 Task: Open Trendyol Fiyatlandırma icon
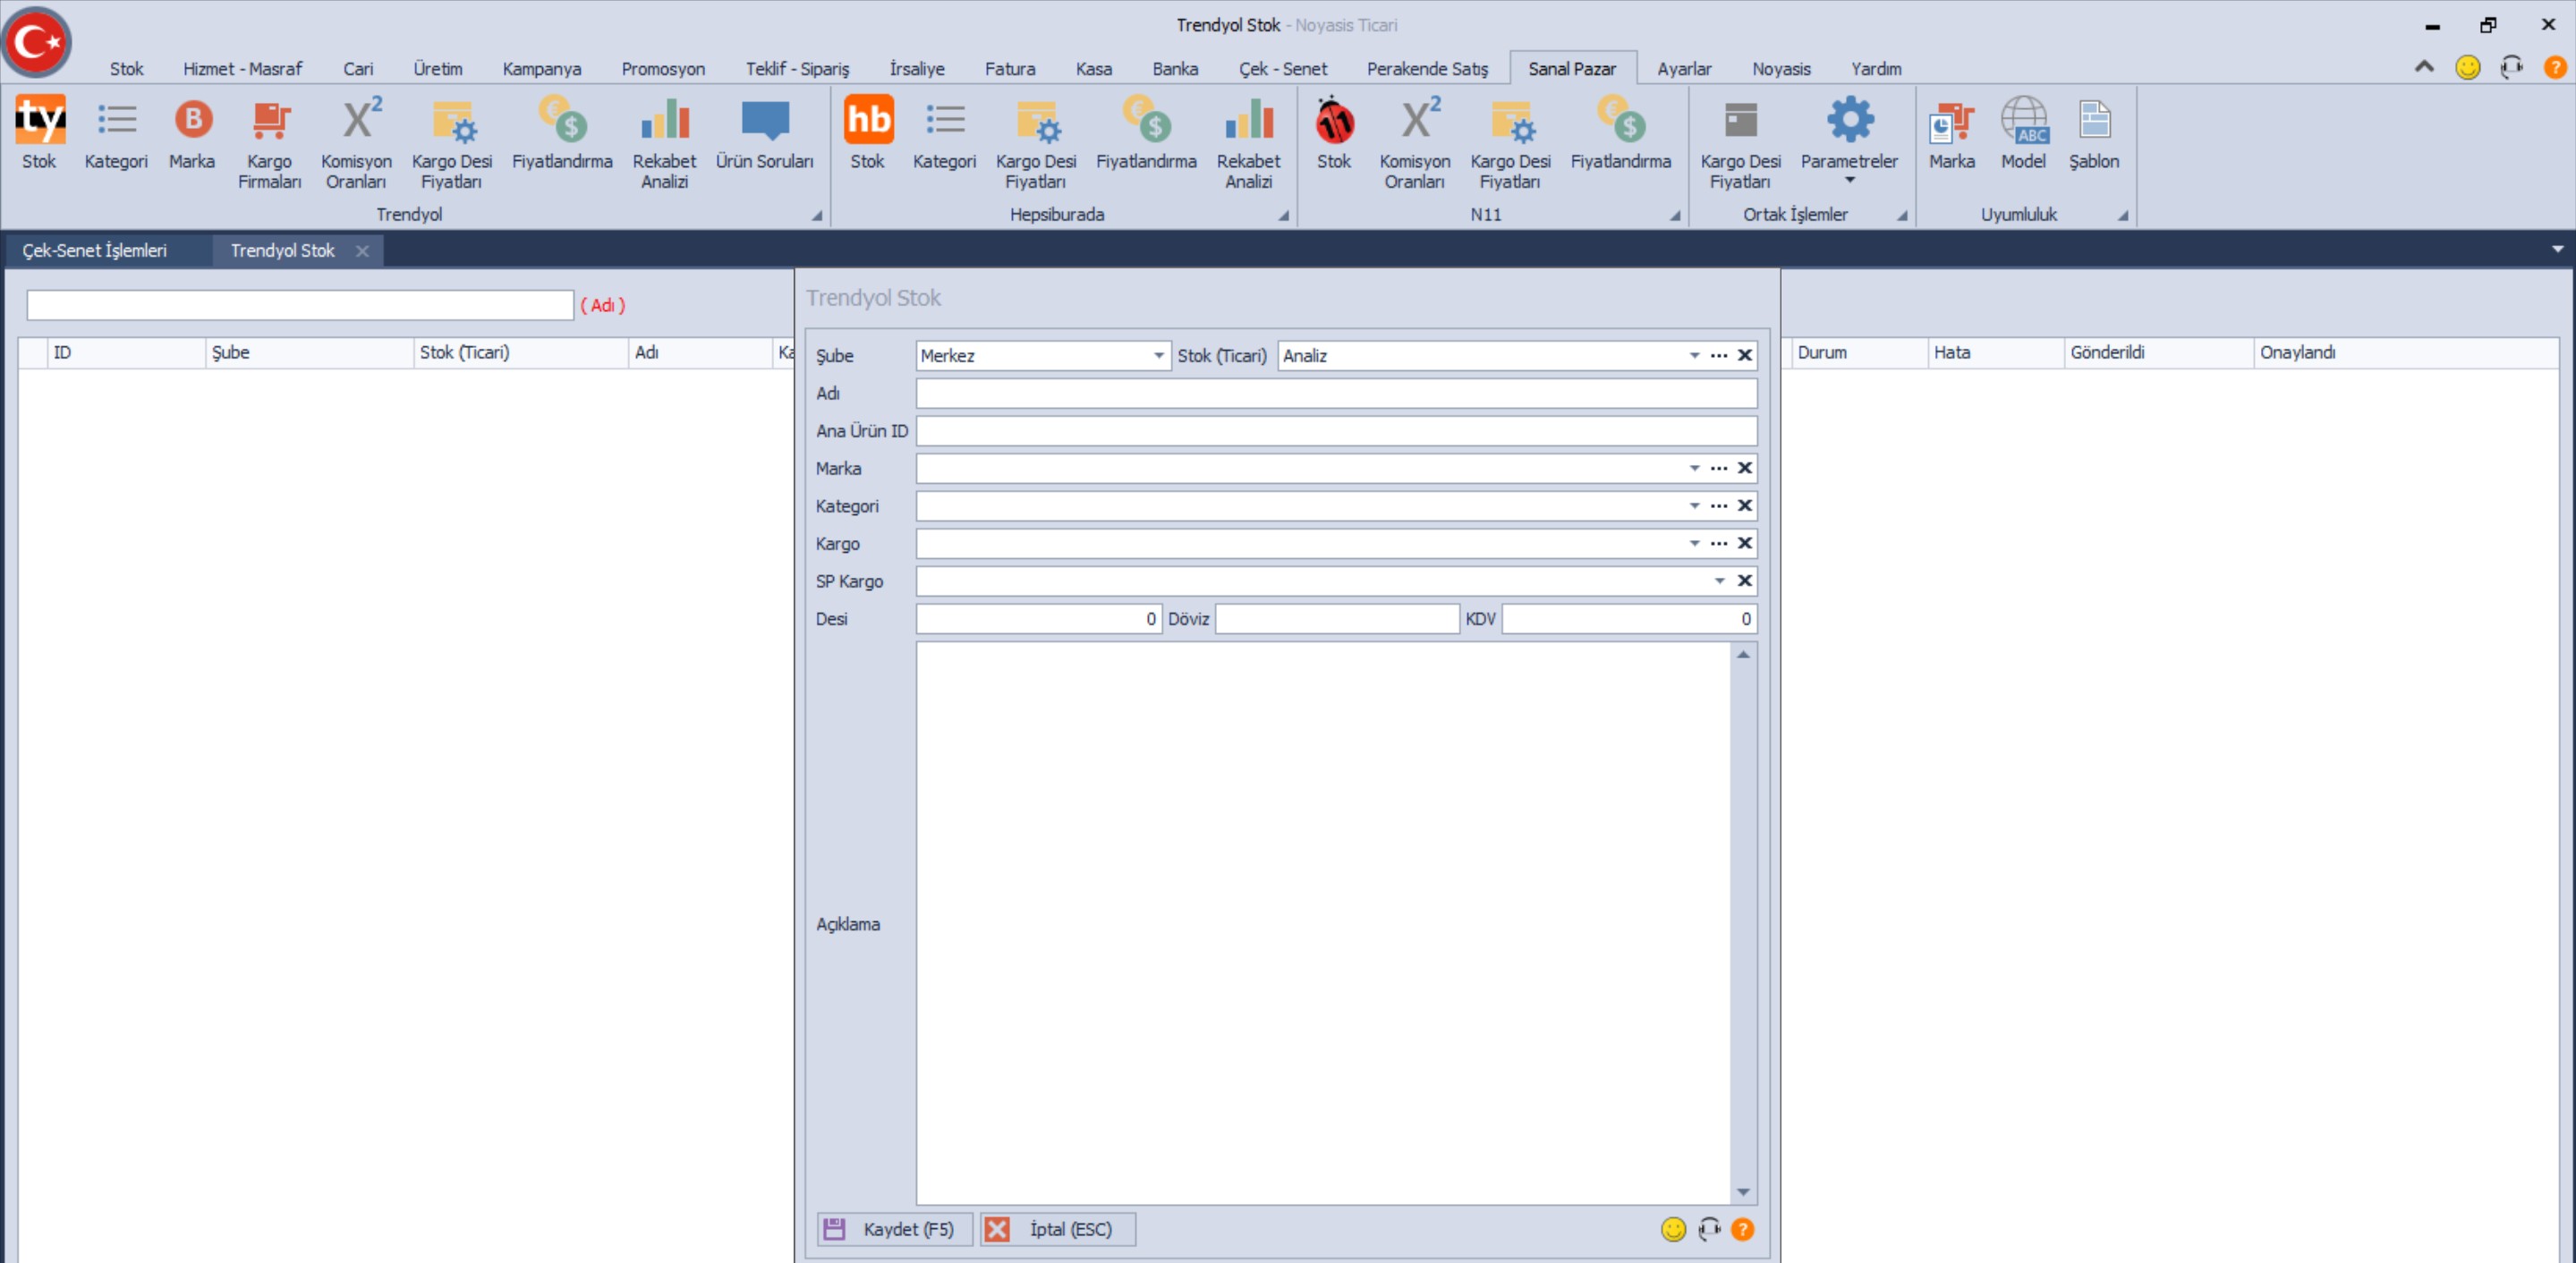(x=562, y=133)
